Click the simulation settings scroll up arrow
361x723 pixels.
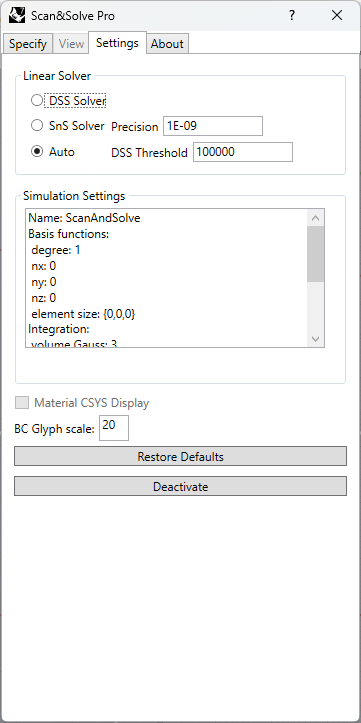pos(315,218)
